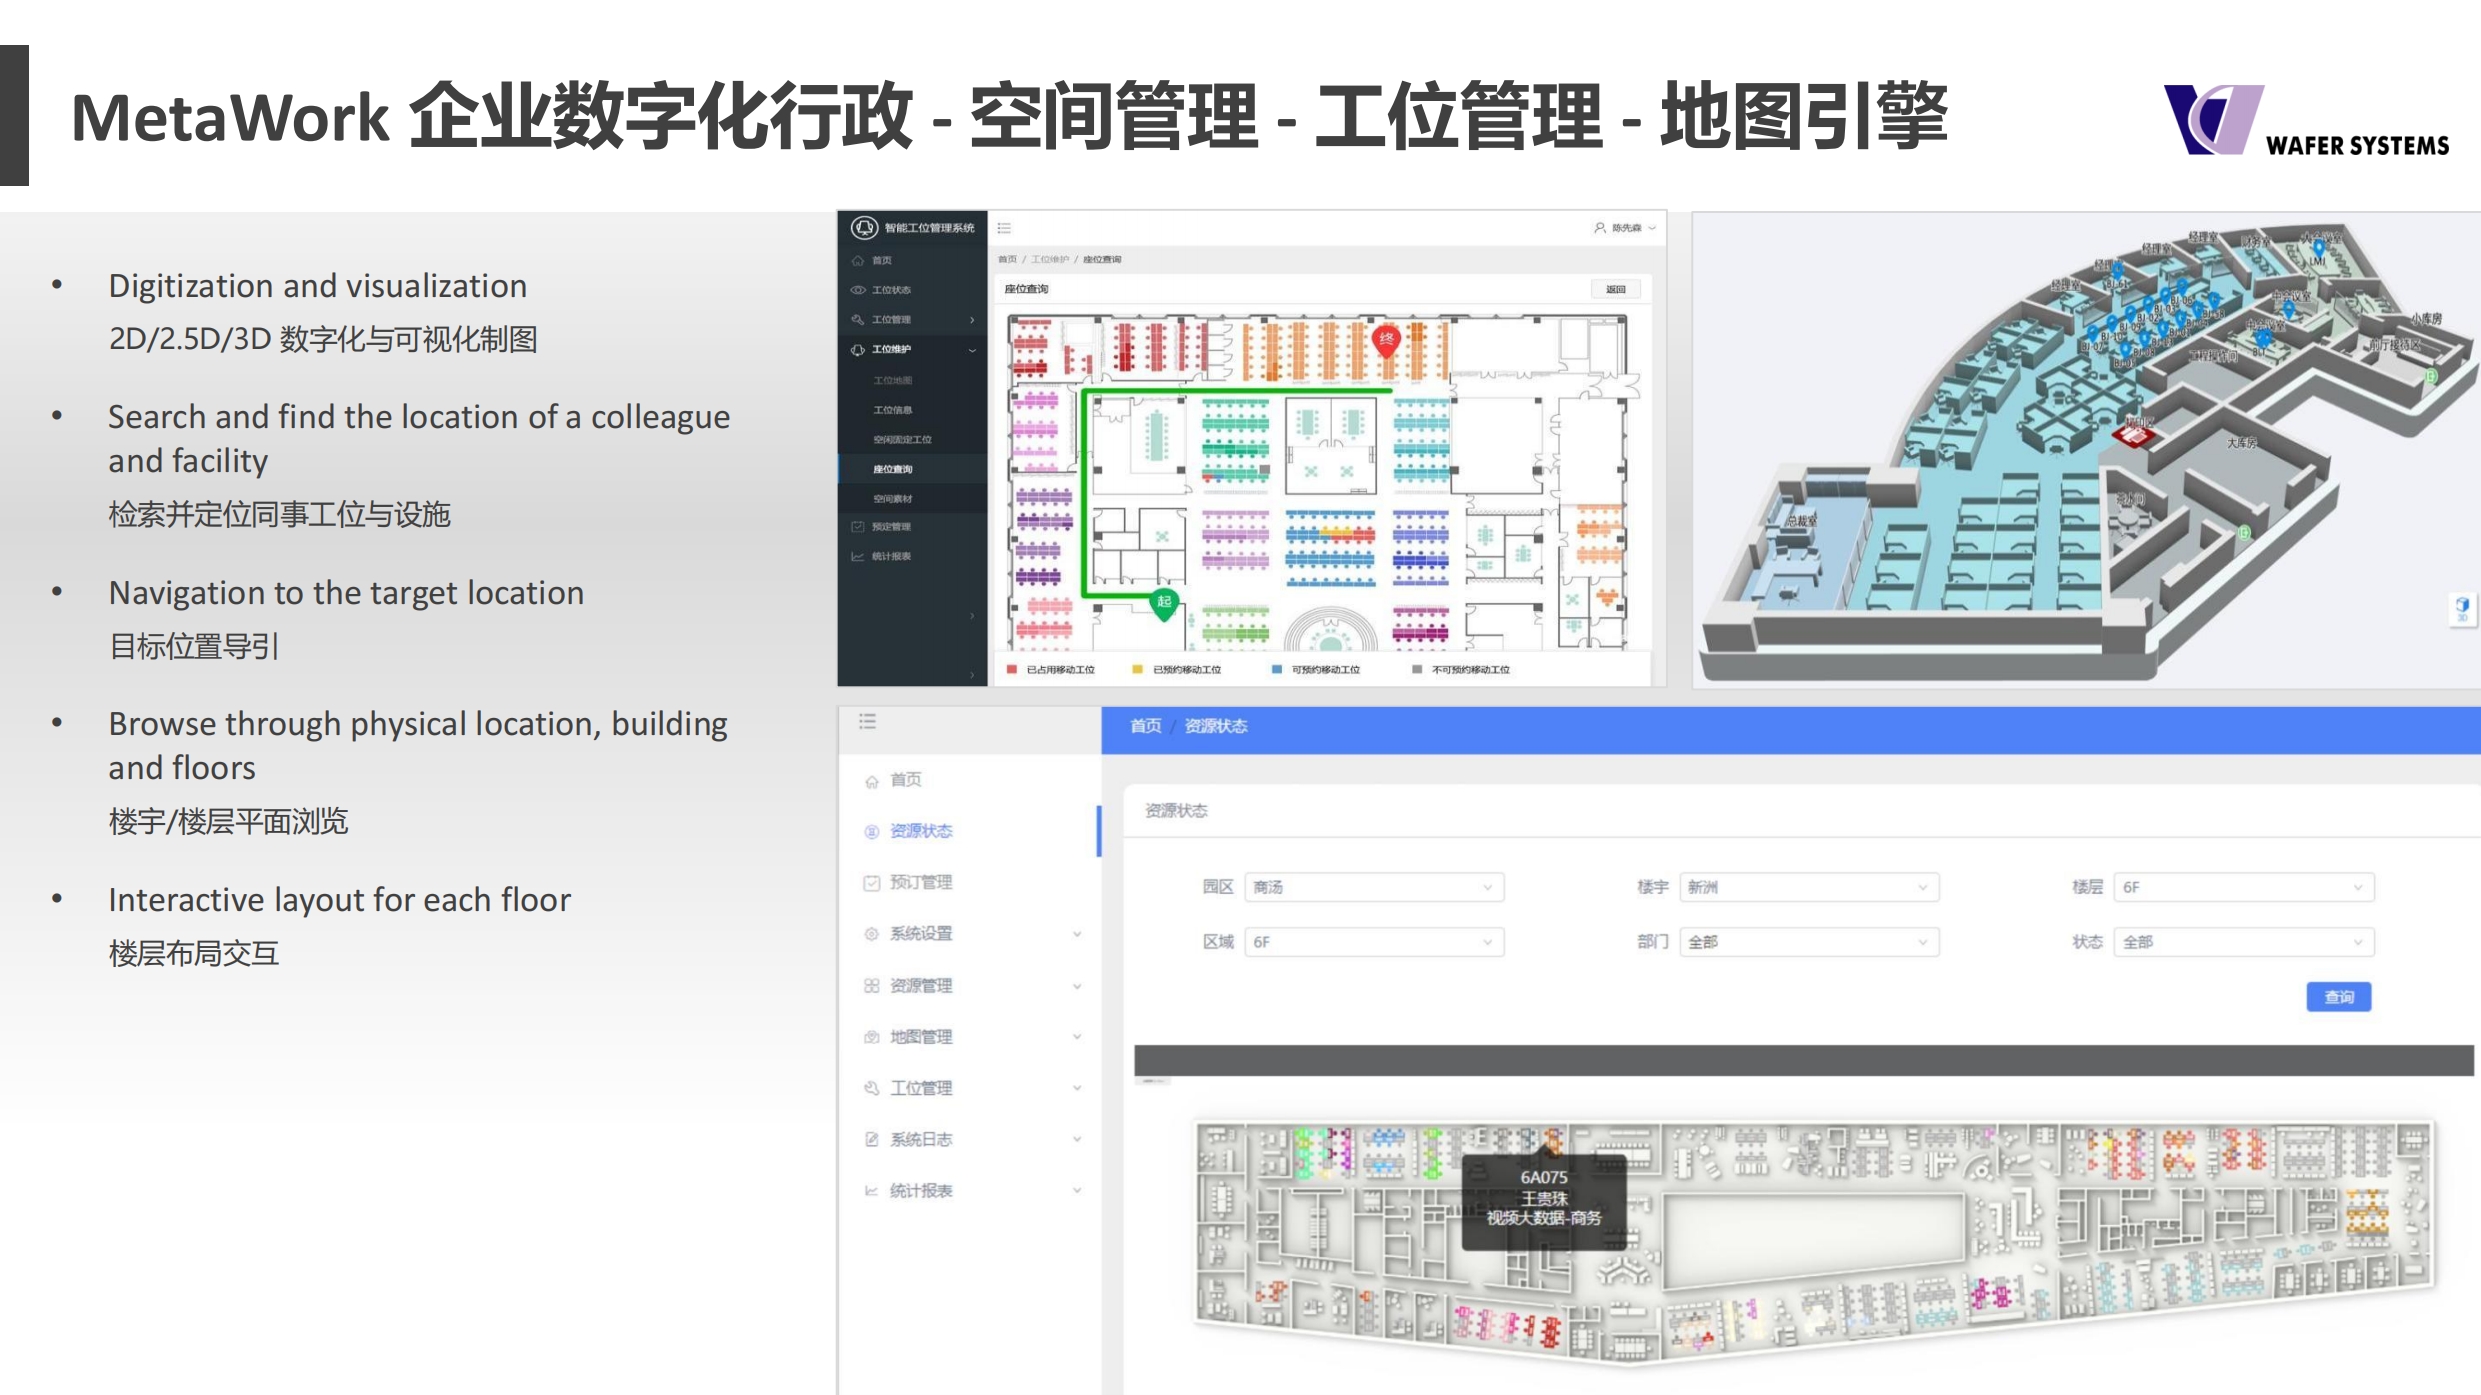Select 工位信息 submenu item
Viewport: 2481px width, 1395px height.
[893, 410]
